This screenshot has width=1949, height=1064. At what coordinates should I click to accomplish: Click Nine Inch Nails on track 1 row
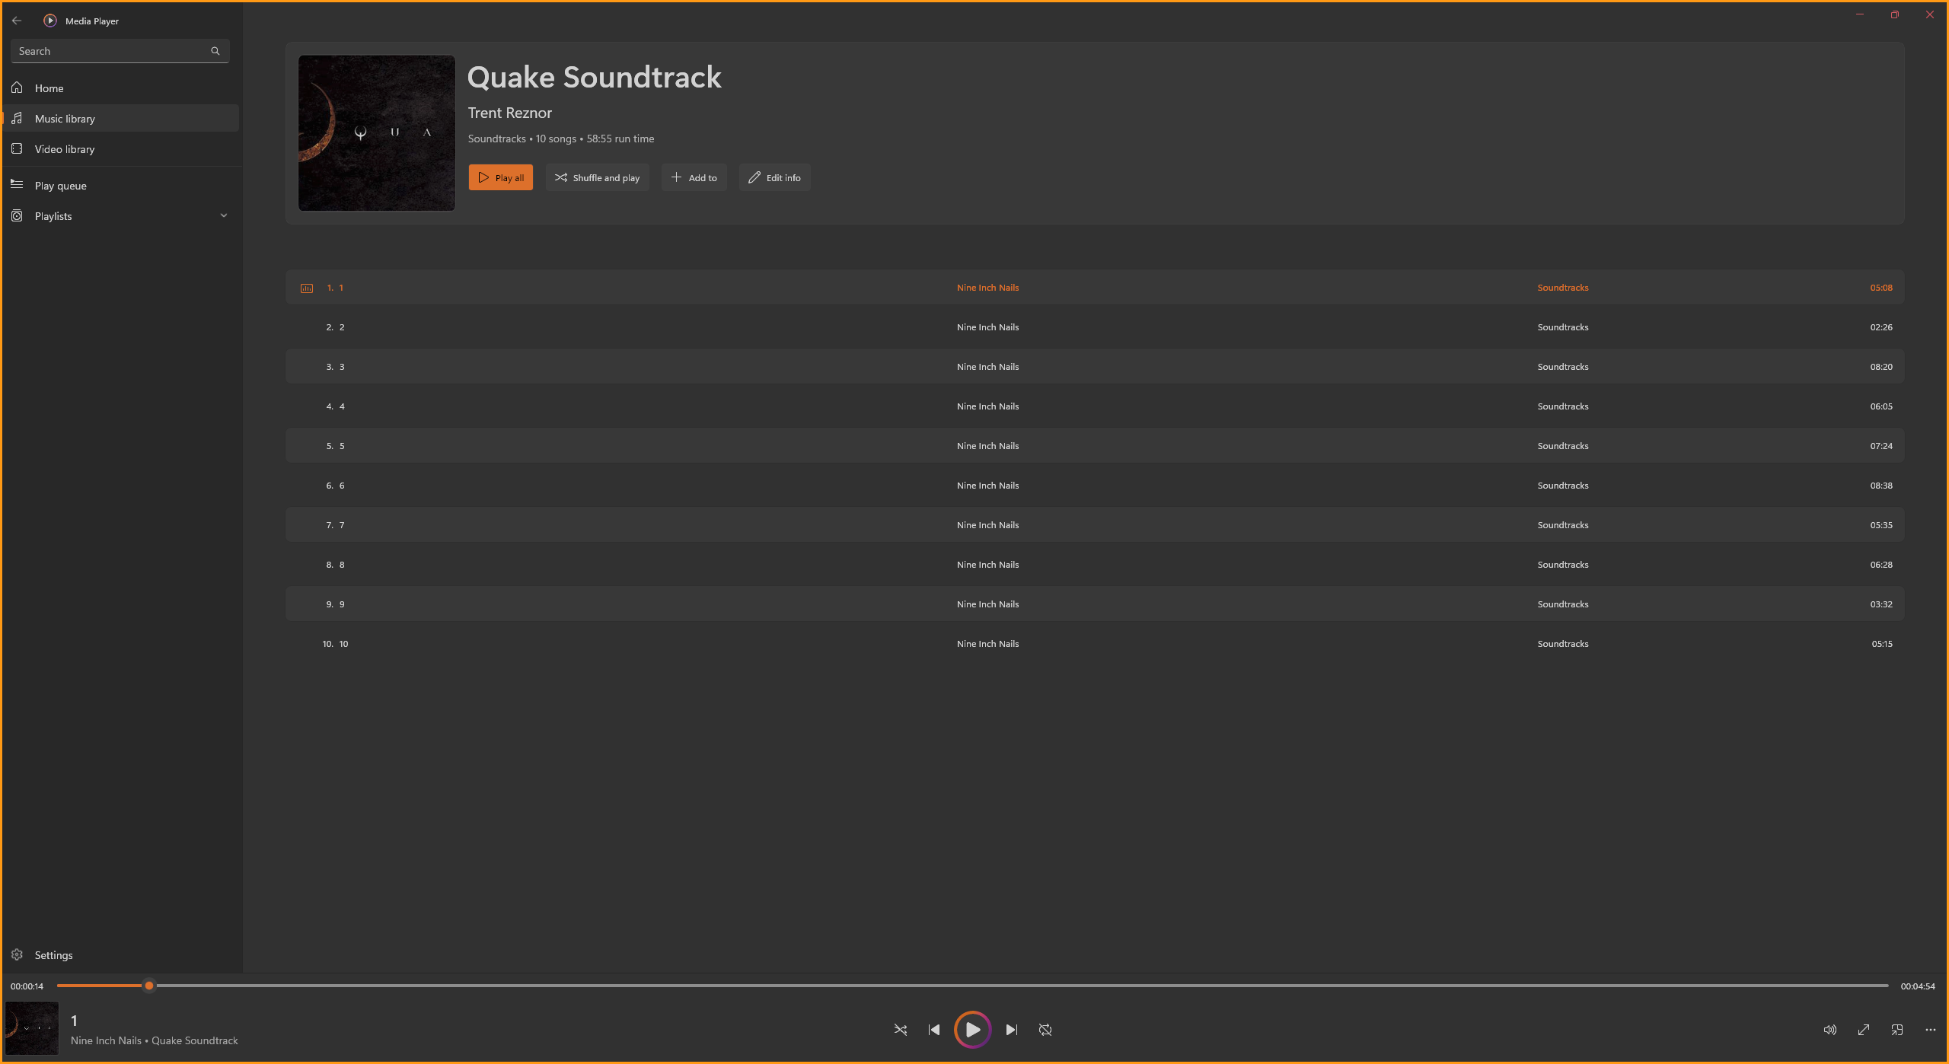pyautogui.click(x=988, y=288)
